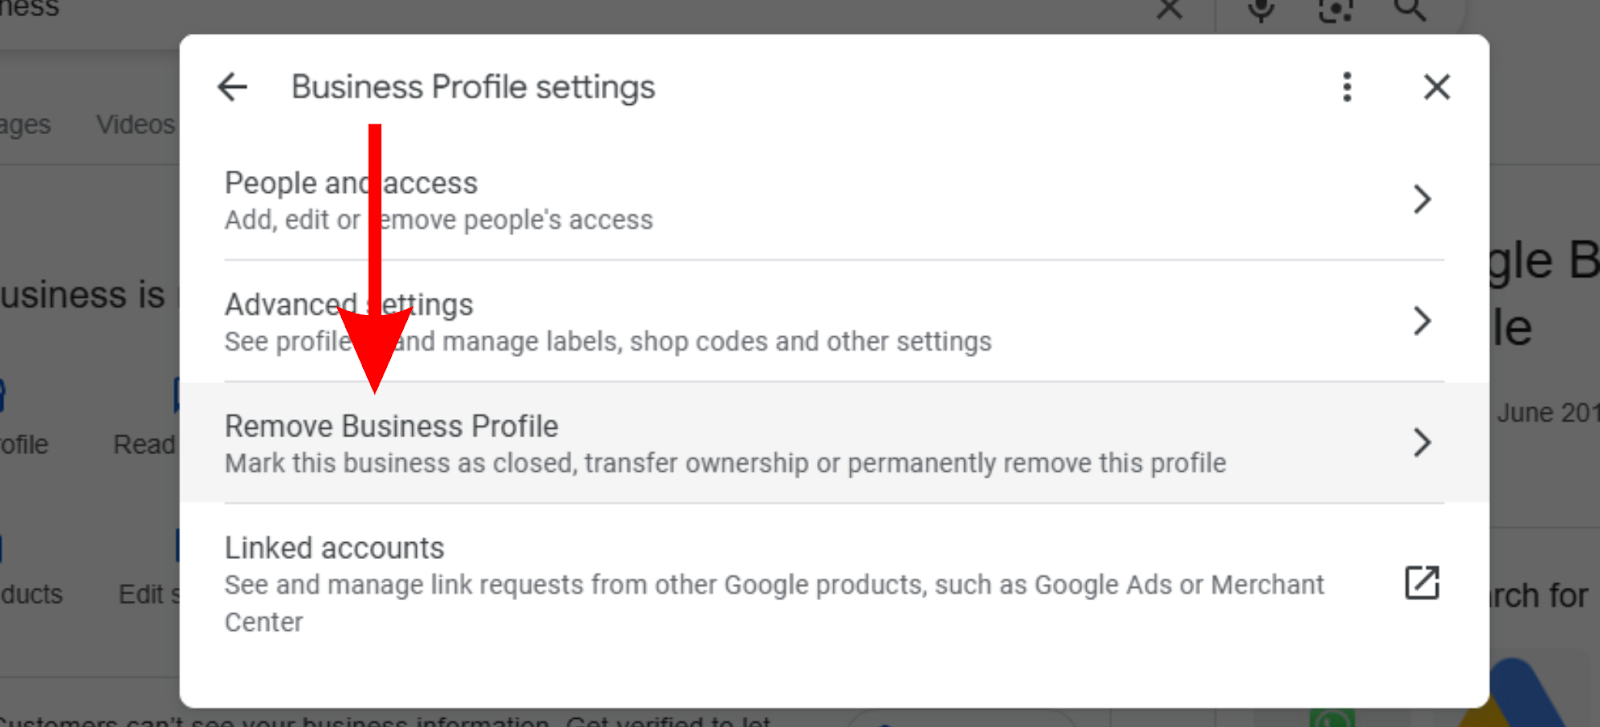Click 'Mark this business as closed' description
The height and width of the screenshot is (727, 1600).
(x=725, y=463)
